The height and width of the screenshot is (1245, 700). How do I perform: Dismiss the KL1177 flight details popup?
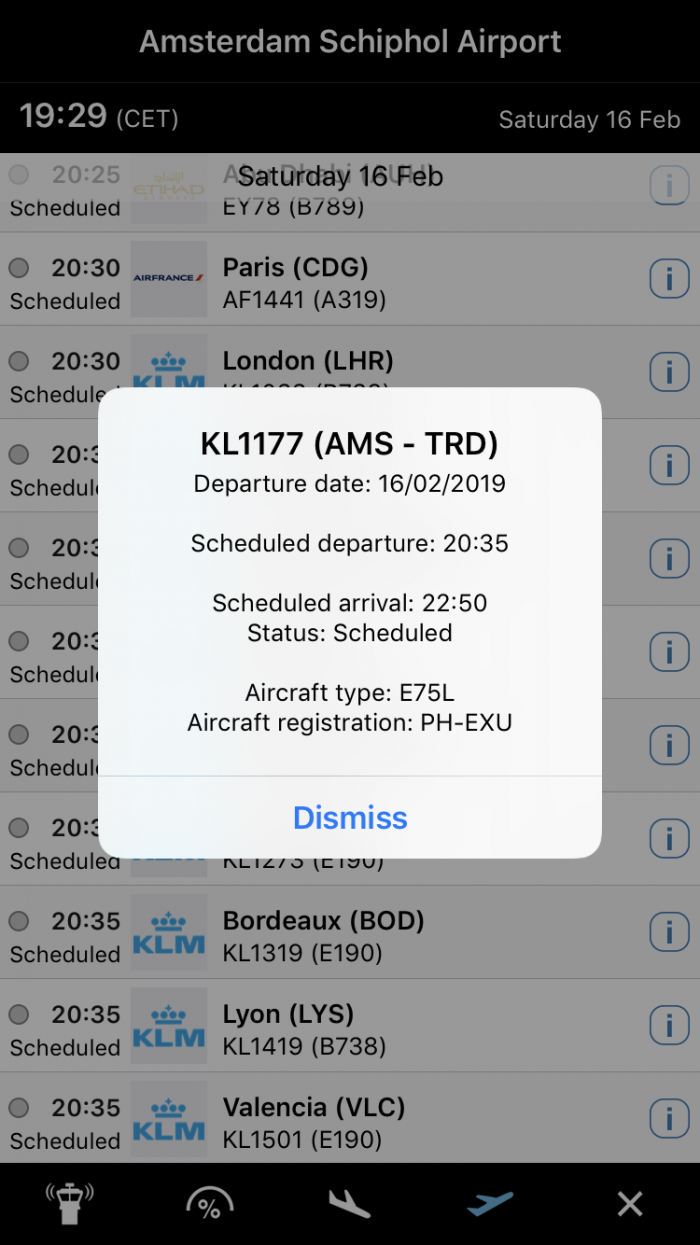(x=350, y=818)
